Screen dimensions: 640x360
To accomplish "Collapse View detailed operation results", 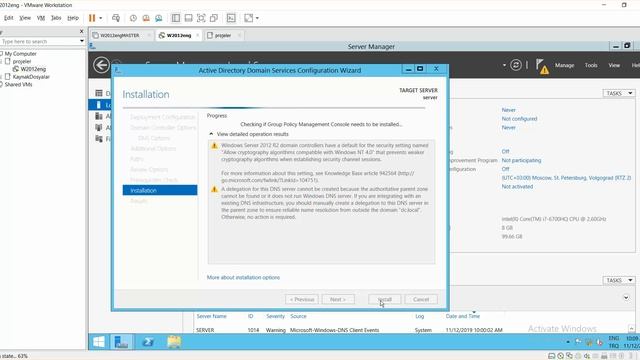I will [248, 134].
